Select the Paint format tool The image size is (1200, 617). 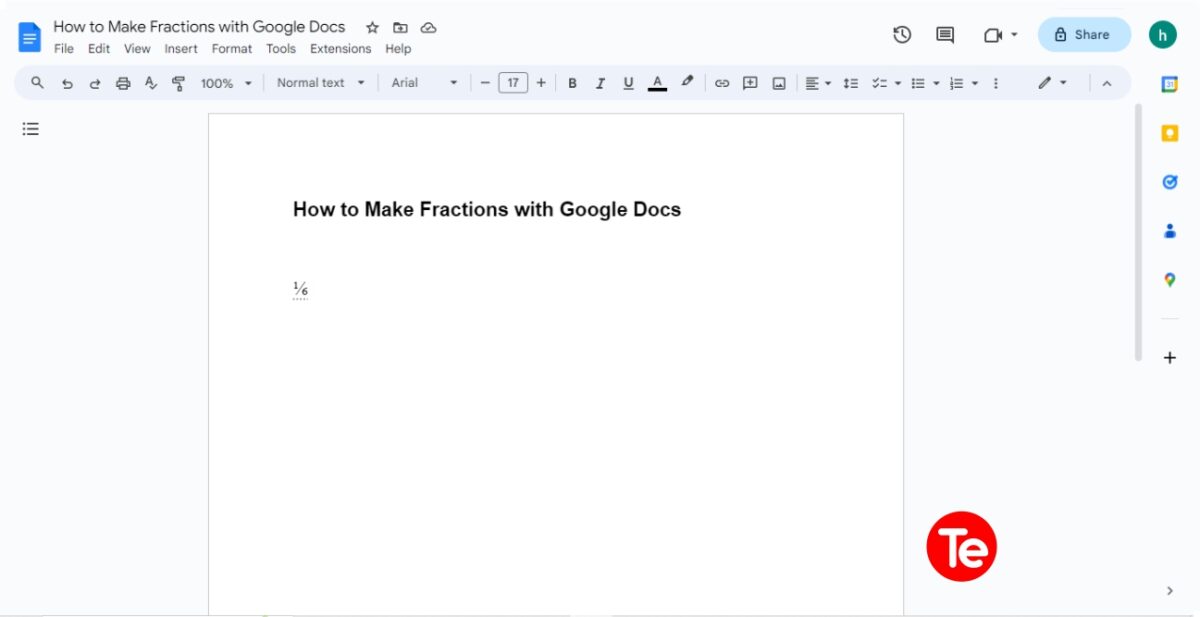178,83
